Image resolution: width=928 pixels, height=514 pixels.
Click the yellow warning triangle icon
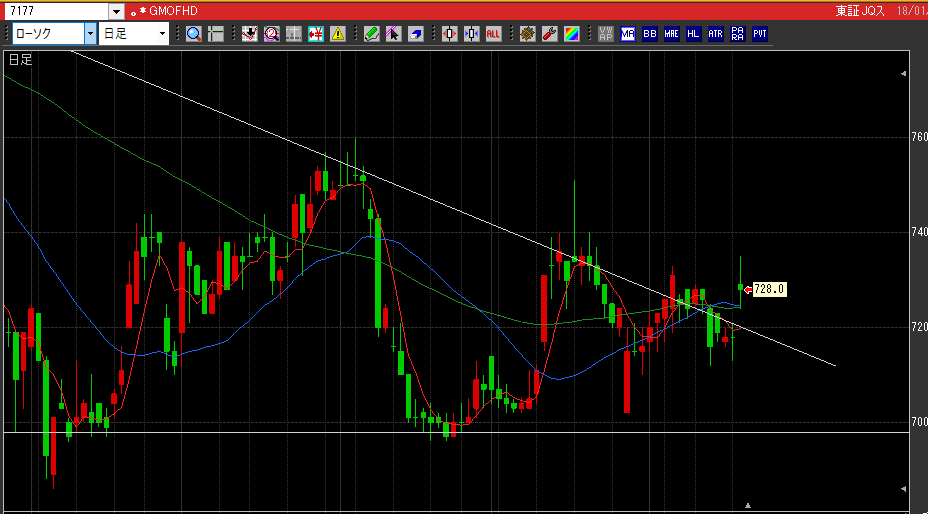338,34
